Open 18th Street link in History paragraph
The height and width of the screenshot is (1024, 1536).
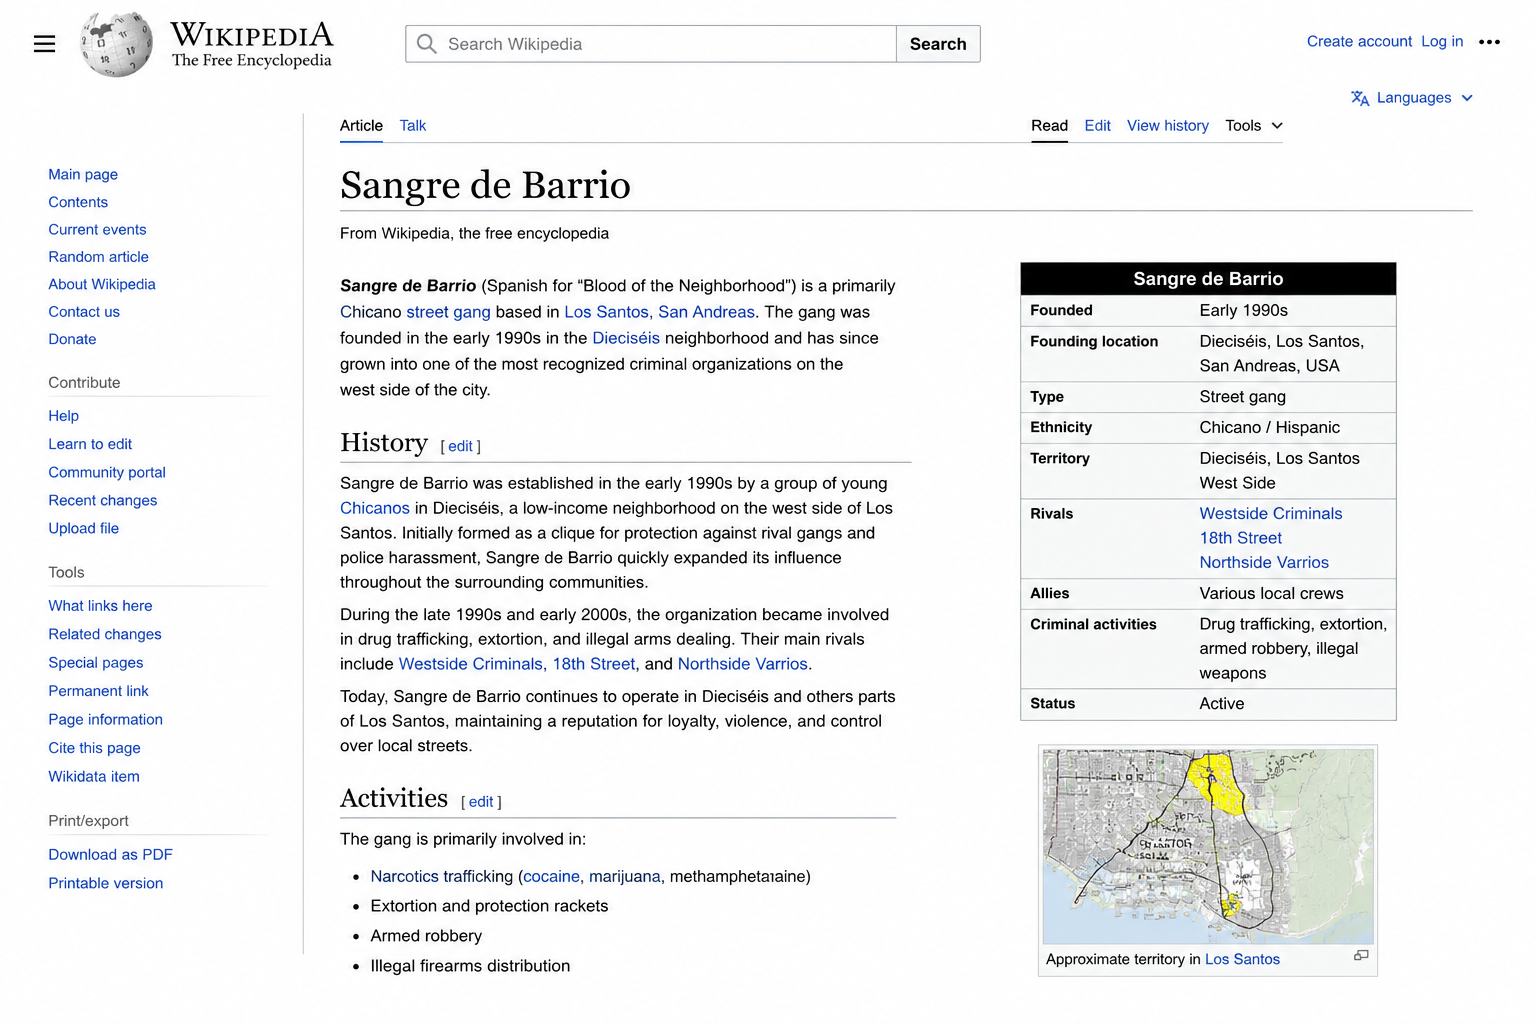594,664
